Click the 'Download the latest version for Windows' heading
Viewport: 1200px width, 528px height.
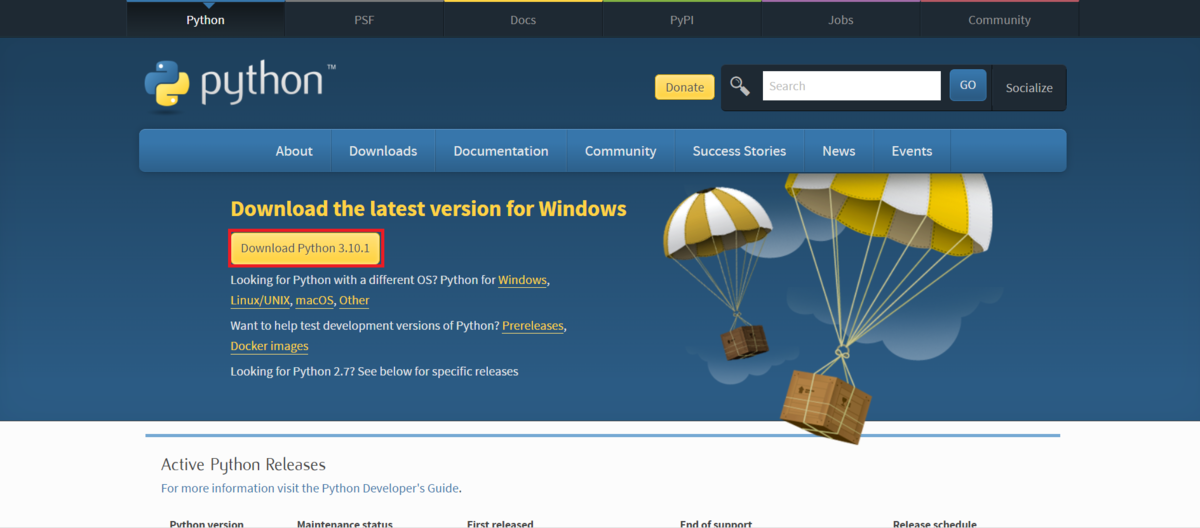(x=428, y=209)
